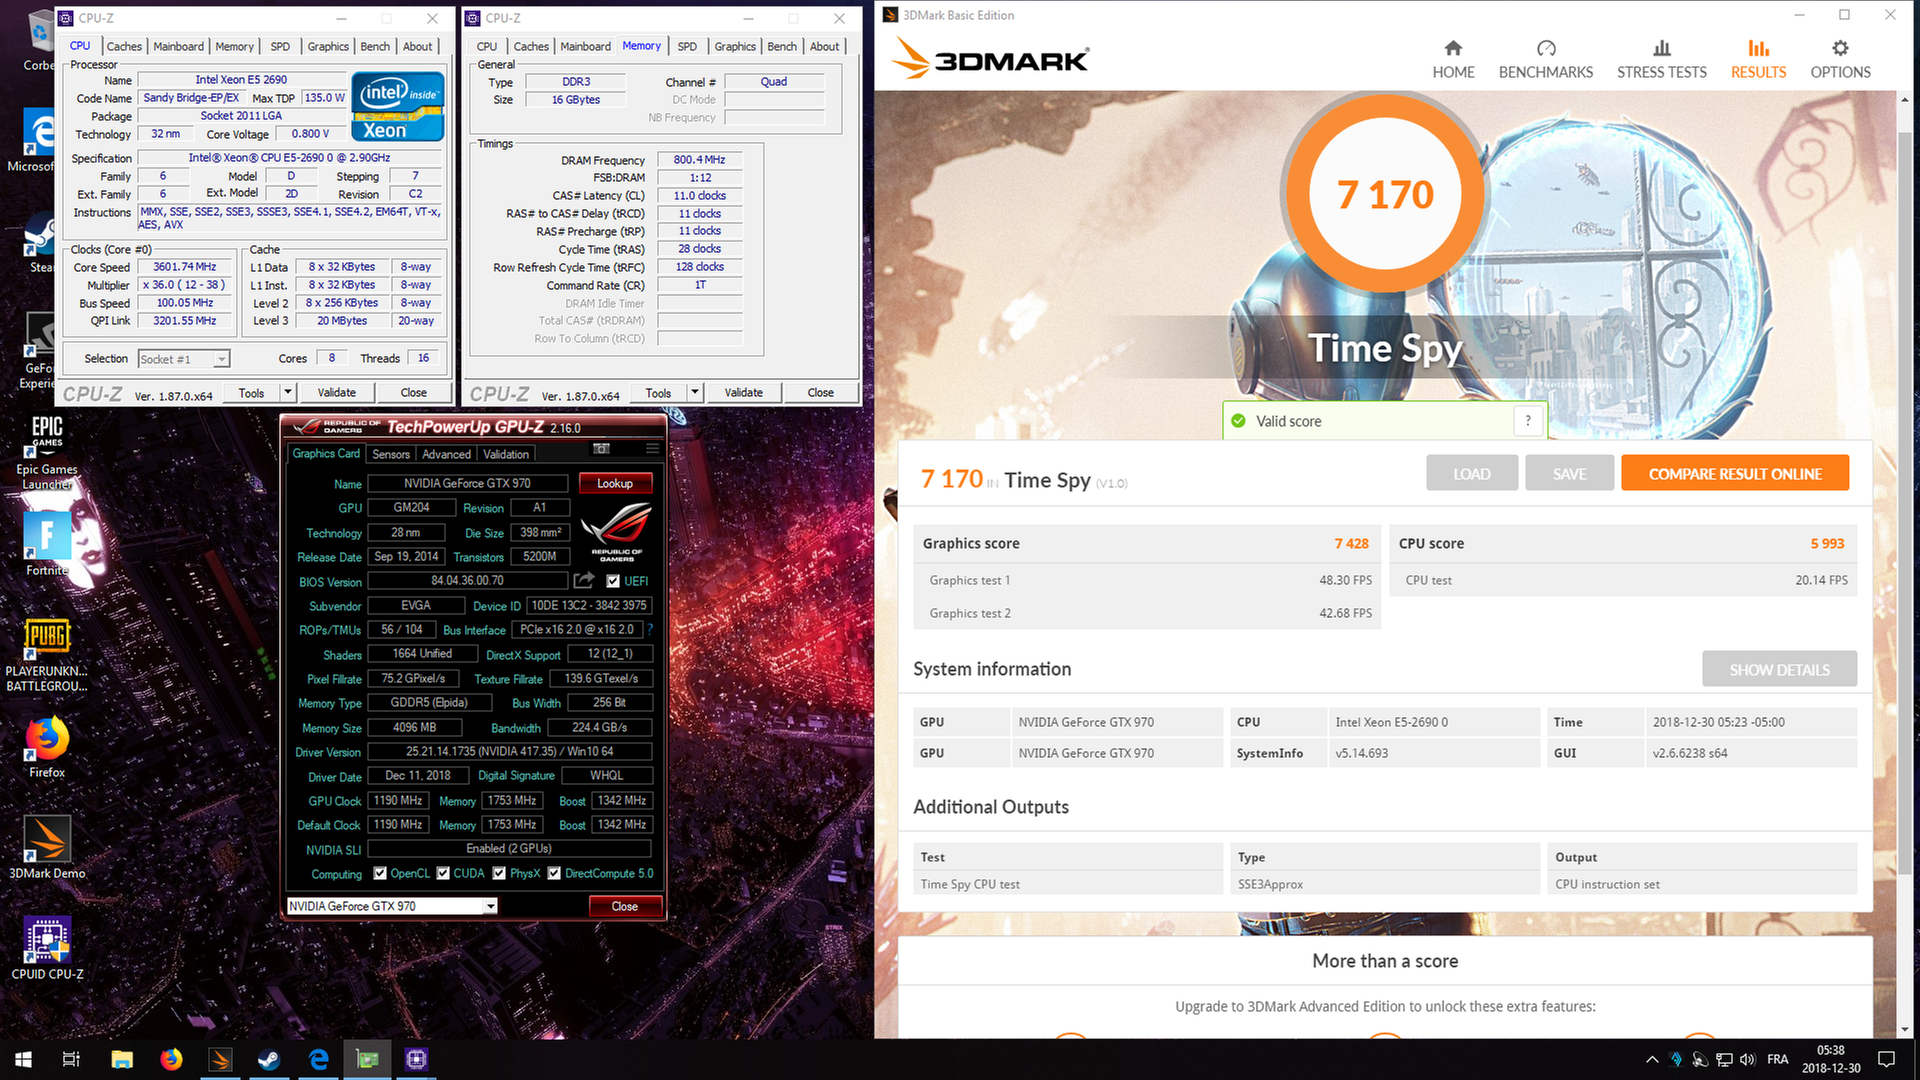The height and width of the screenshot is (1080, 1920).
Task: Launch Firefox from the taskbar
Action: tap(171, 1059)
